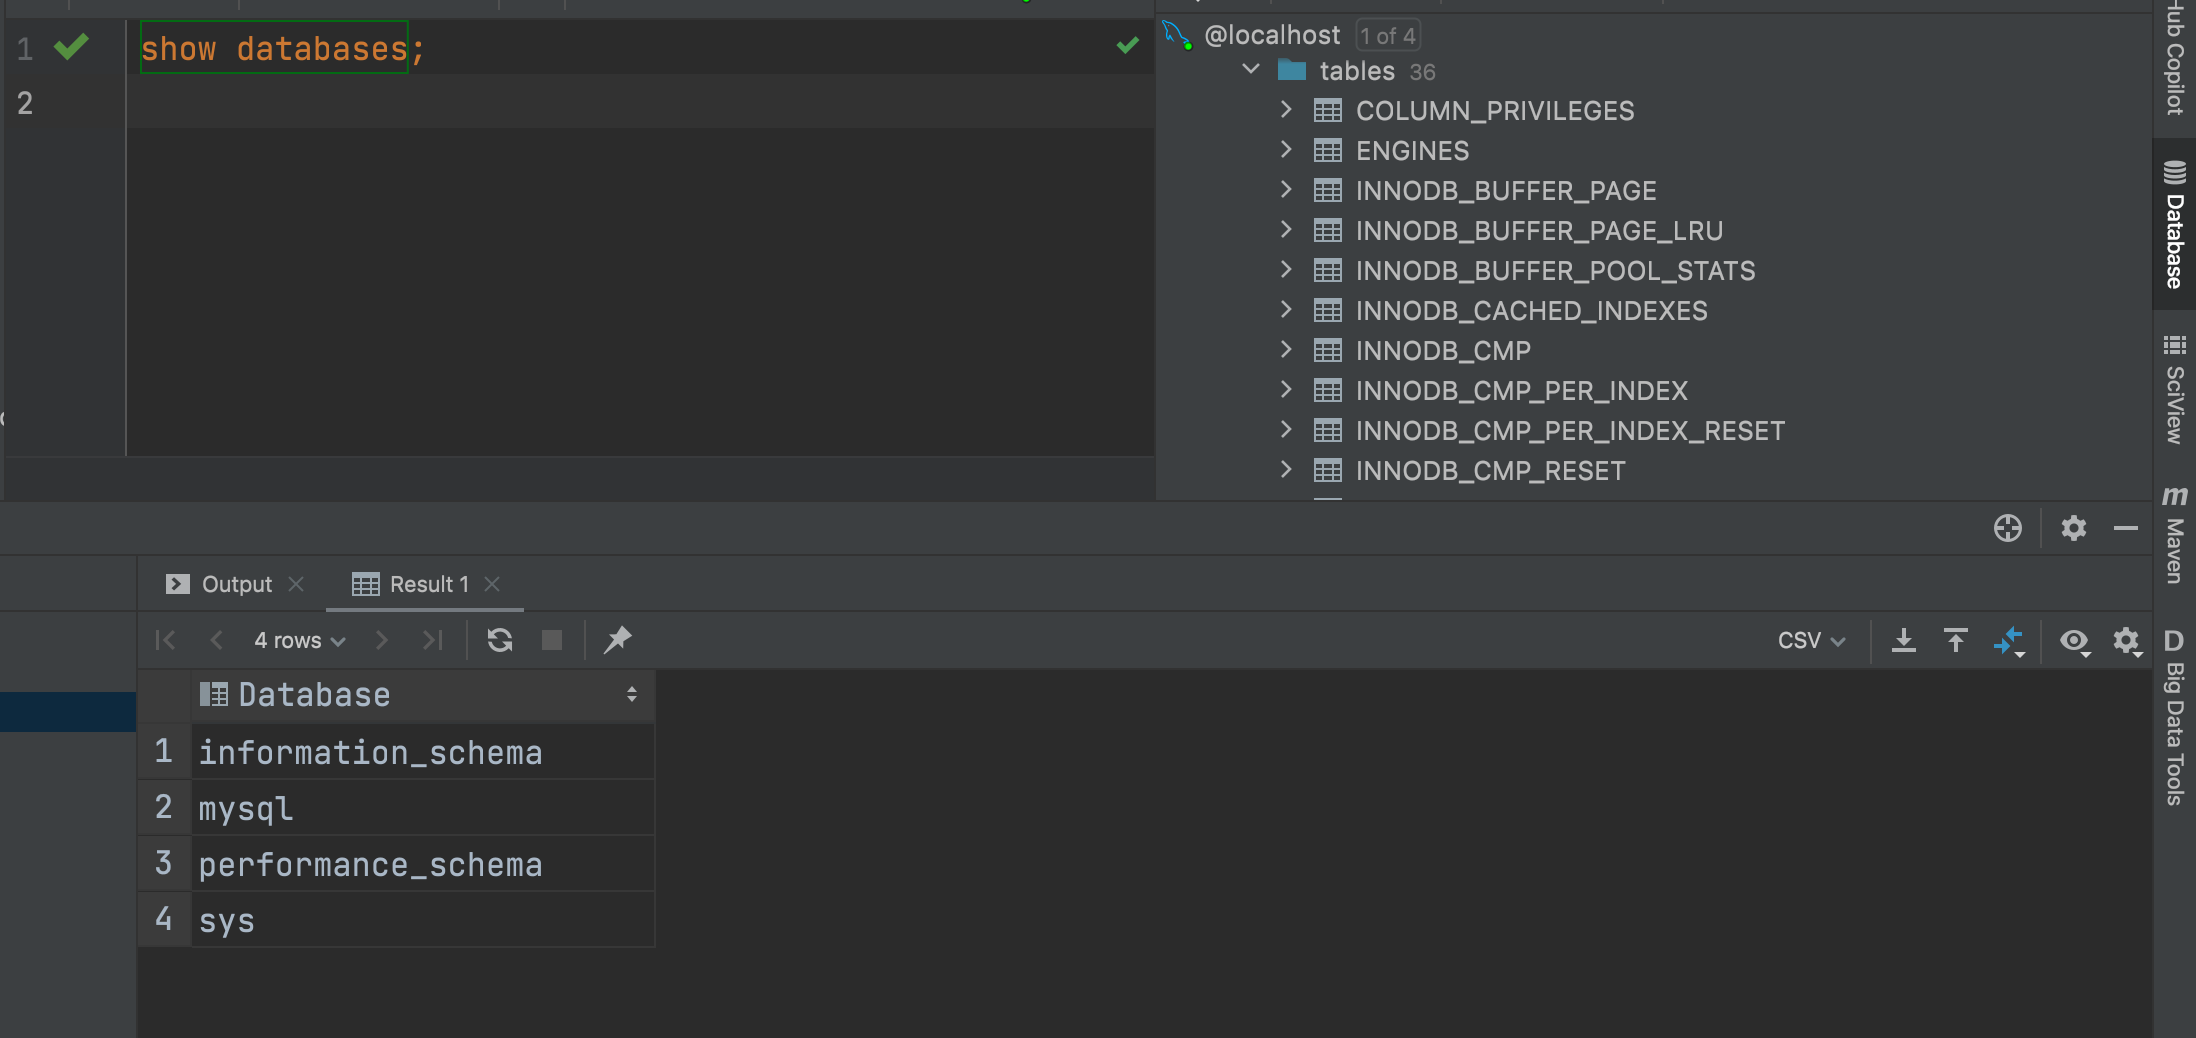Collapse the tables folder node
The height and width of the screenshot is (1038, 2196).
1251,70
